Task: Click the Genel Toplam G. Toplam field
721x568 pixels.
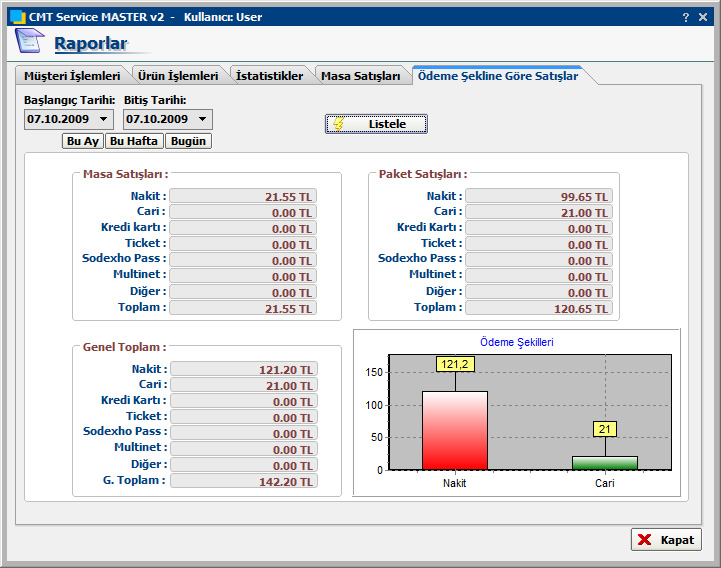Action: 243,481
